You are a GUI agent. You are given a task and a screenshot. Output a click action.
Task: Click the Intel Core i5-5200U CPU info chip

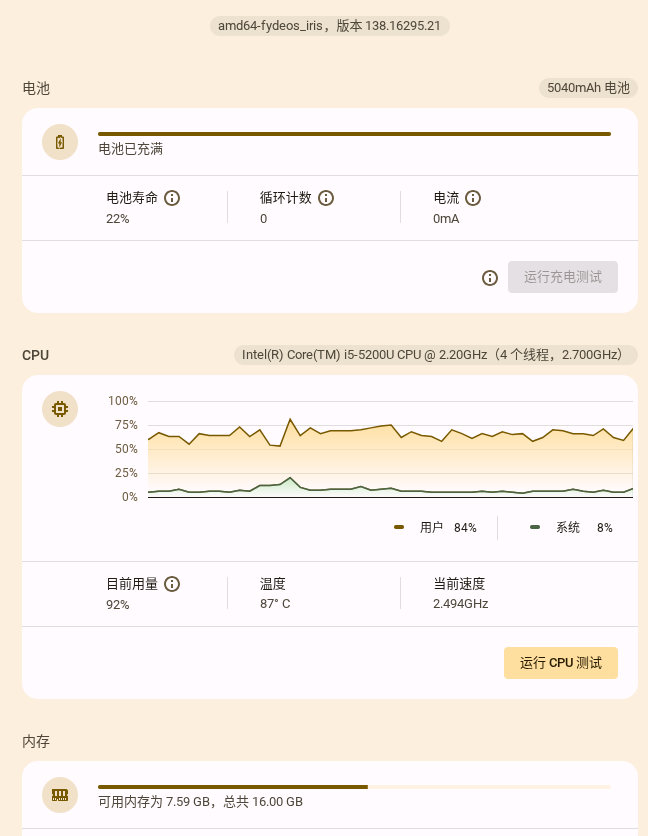[x=436, y=355]
